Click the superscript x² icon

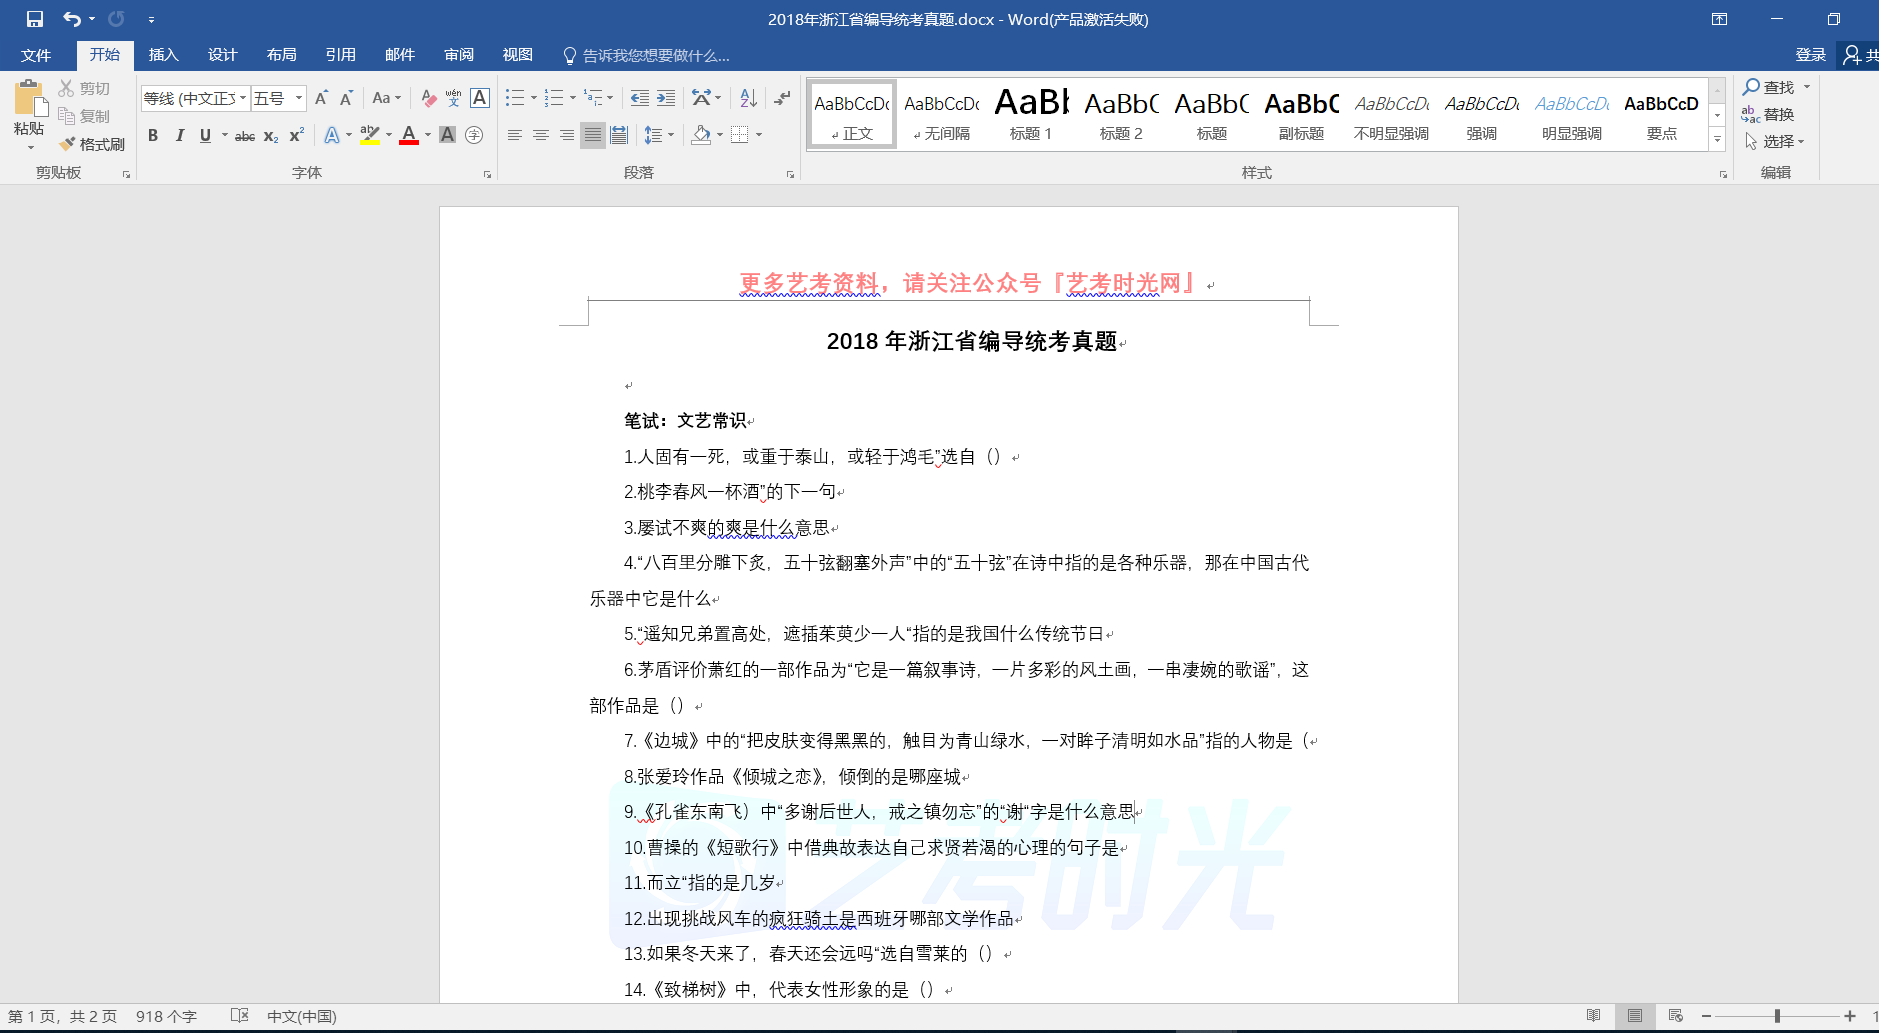click(x=297, y=135)
